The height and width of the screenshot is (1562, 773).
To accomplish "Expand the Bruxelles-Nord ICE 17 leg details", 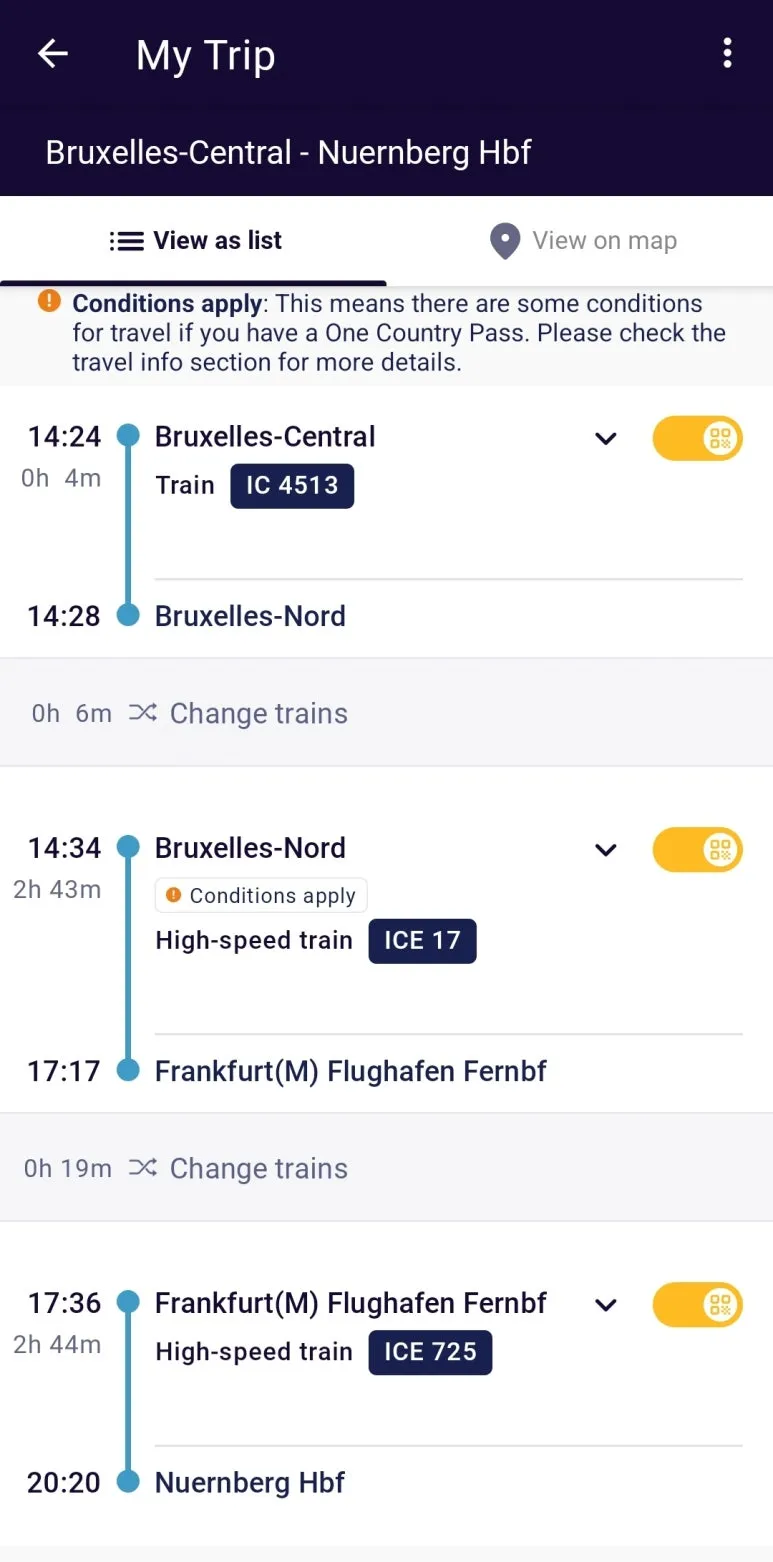I will (605, 849).
